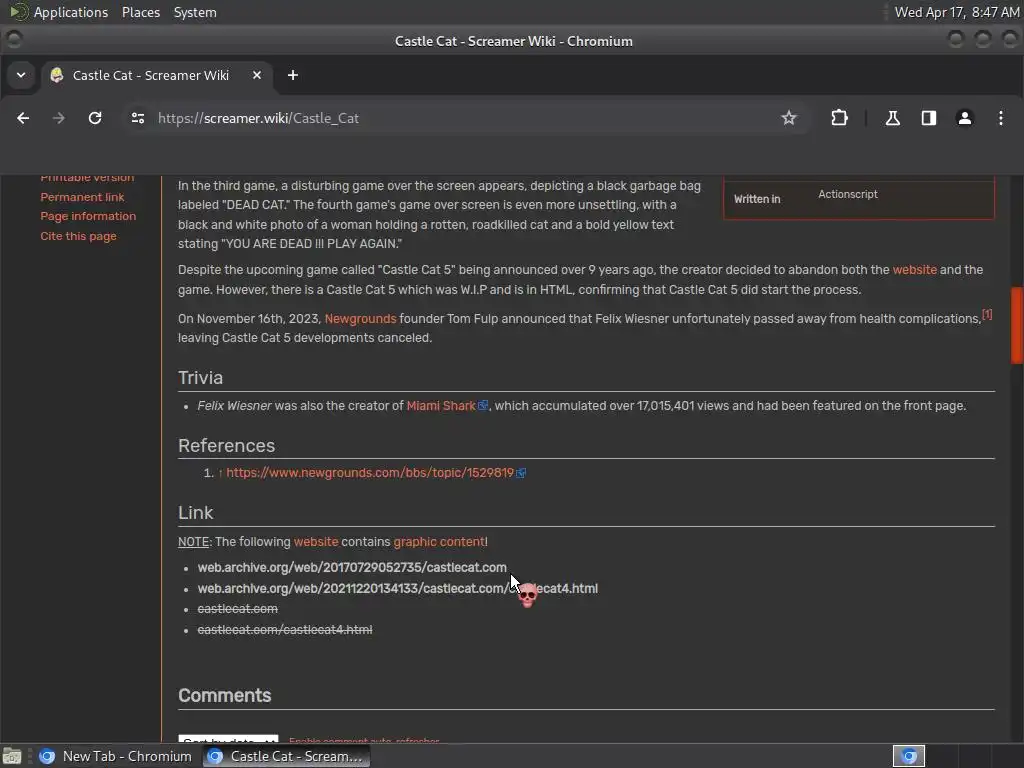Open the Page information sidebar link

tap(88, 216)
